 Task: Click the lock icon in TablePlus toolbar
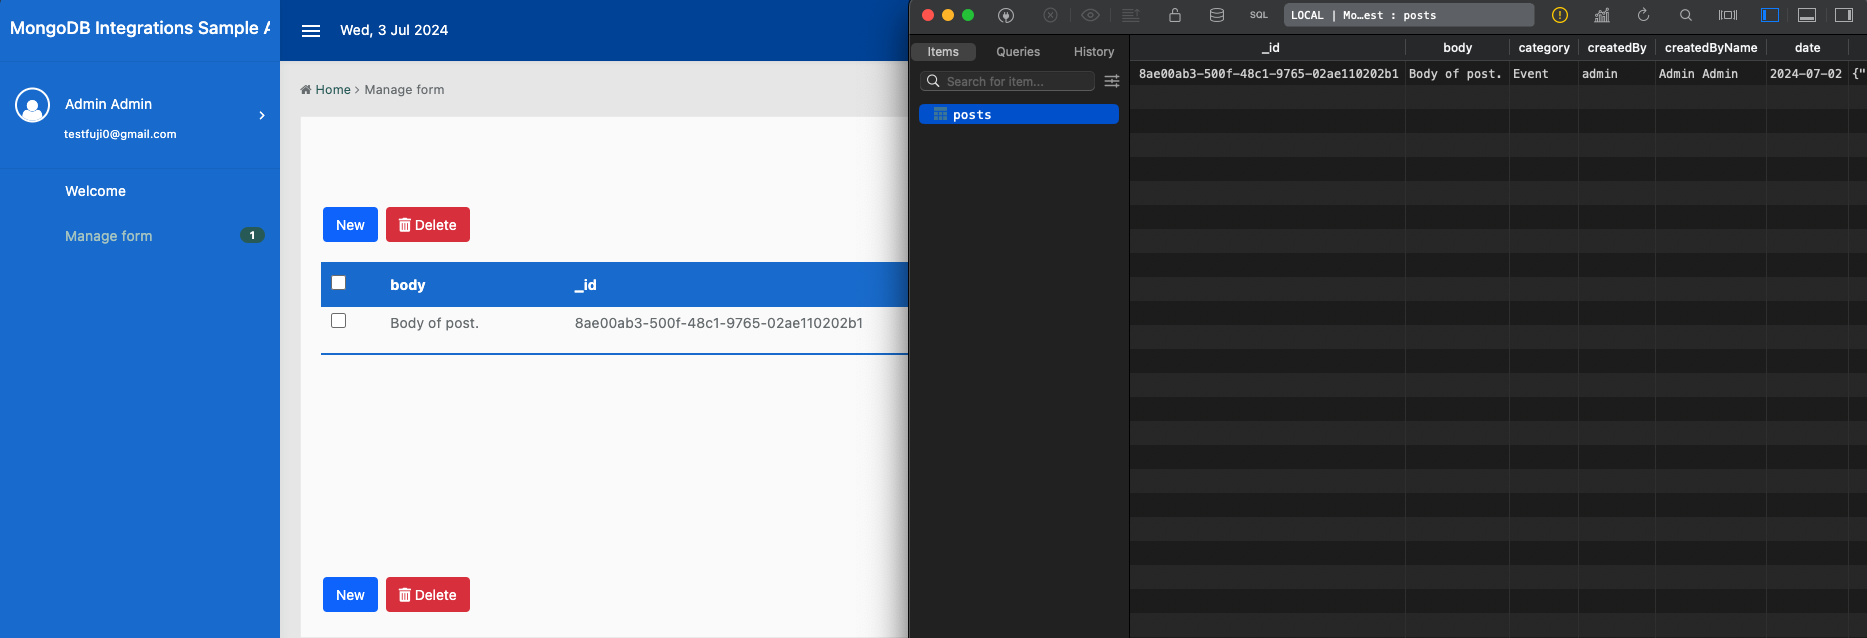[x=1175, y=15]
